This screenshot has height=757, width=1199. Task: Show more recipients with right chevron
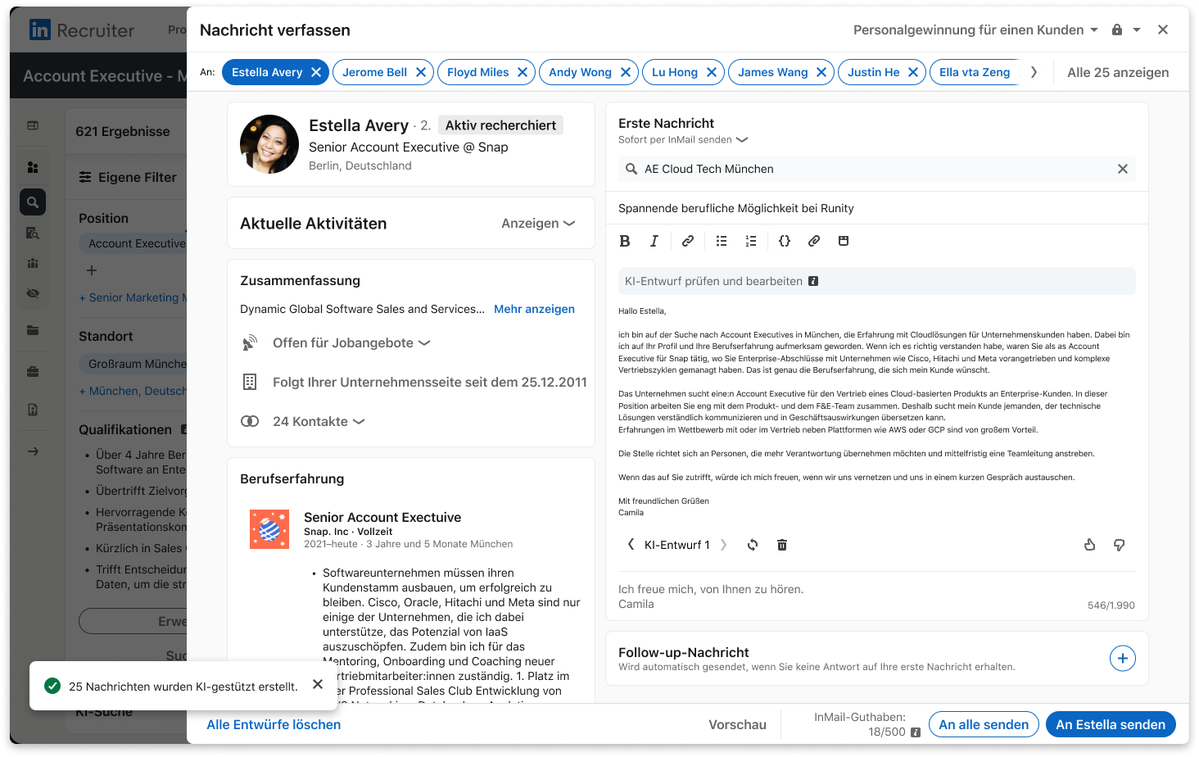point(1034,72)
